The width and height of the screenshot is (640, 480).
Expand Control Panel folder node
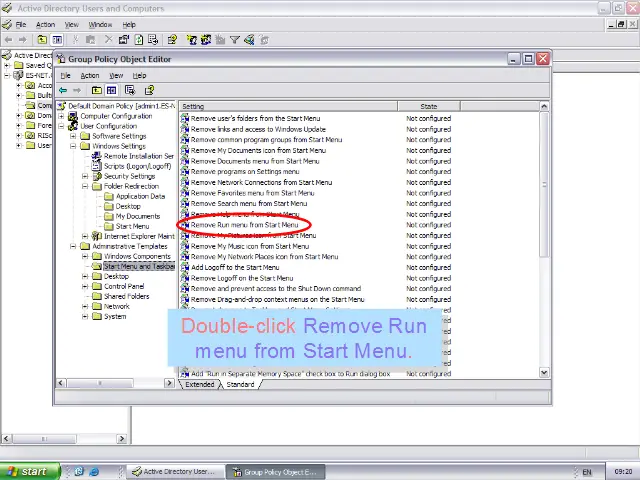coord(85,286)
